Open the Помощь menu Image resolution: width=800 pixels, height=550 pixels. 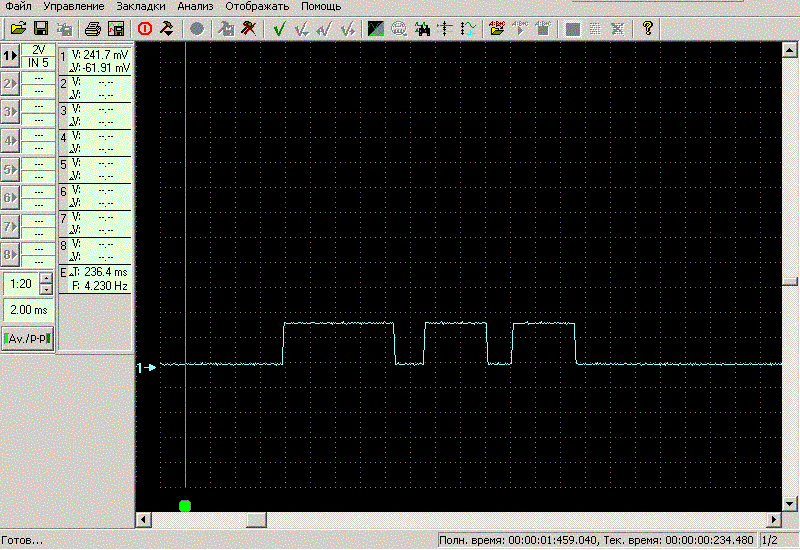click(x=321, y=6)
